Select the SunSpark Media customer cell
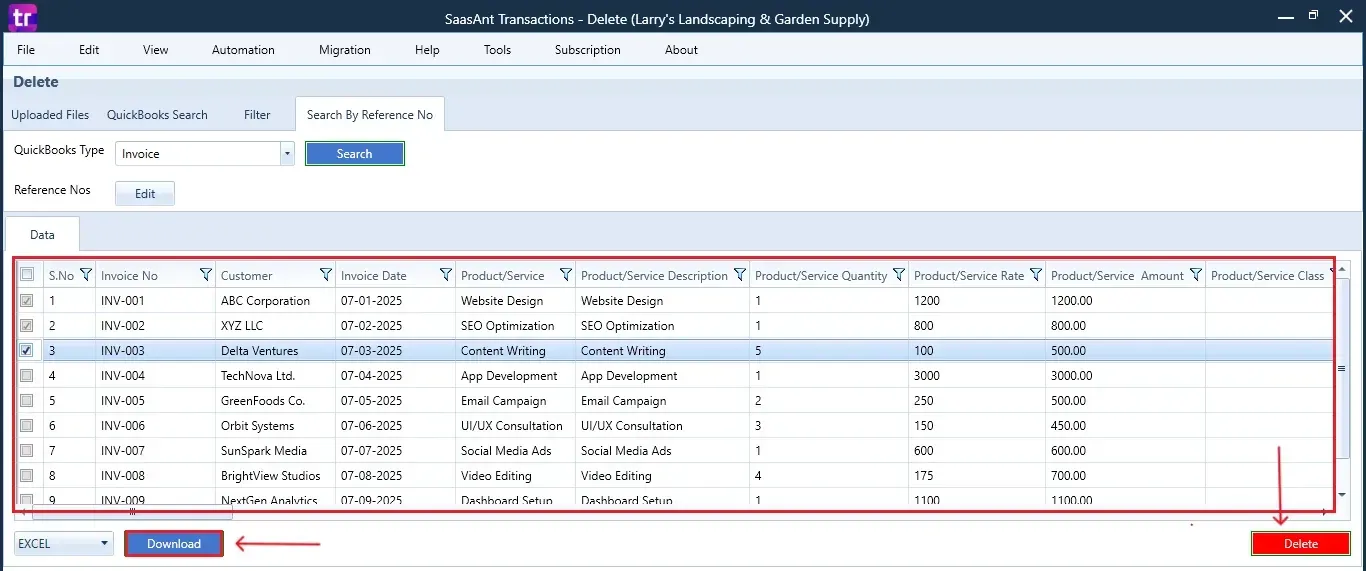The image size is (1366, 571). (275, 450)
